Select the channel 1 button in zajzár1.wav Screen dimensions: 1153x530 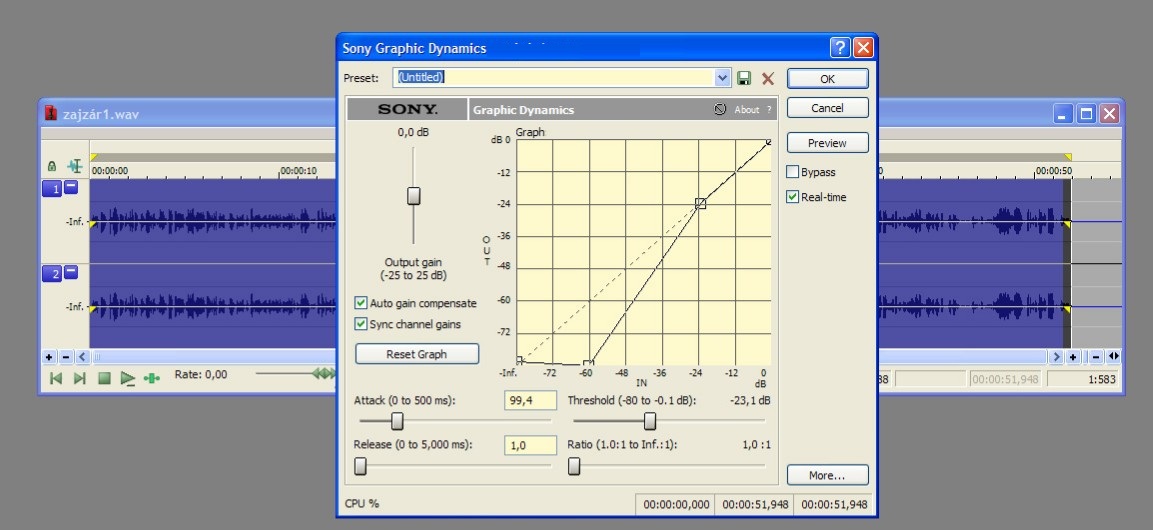(52, 189)
